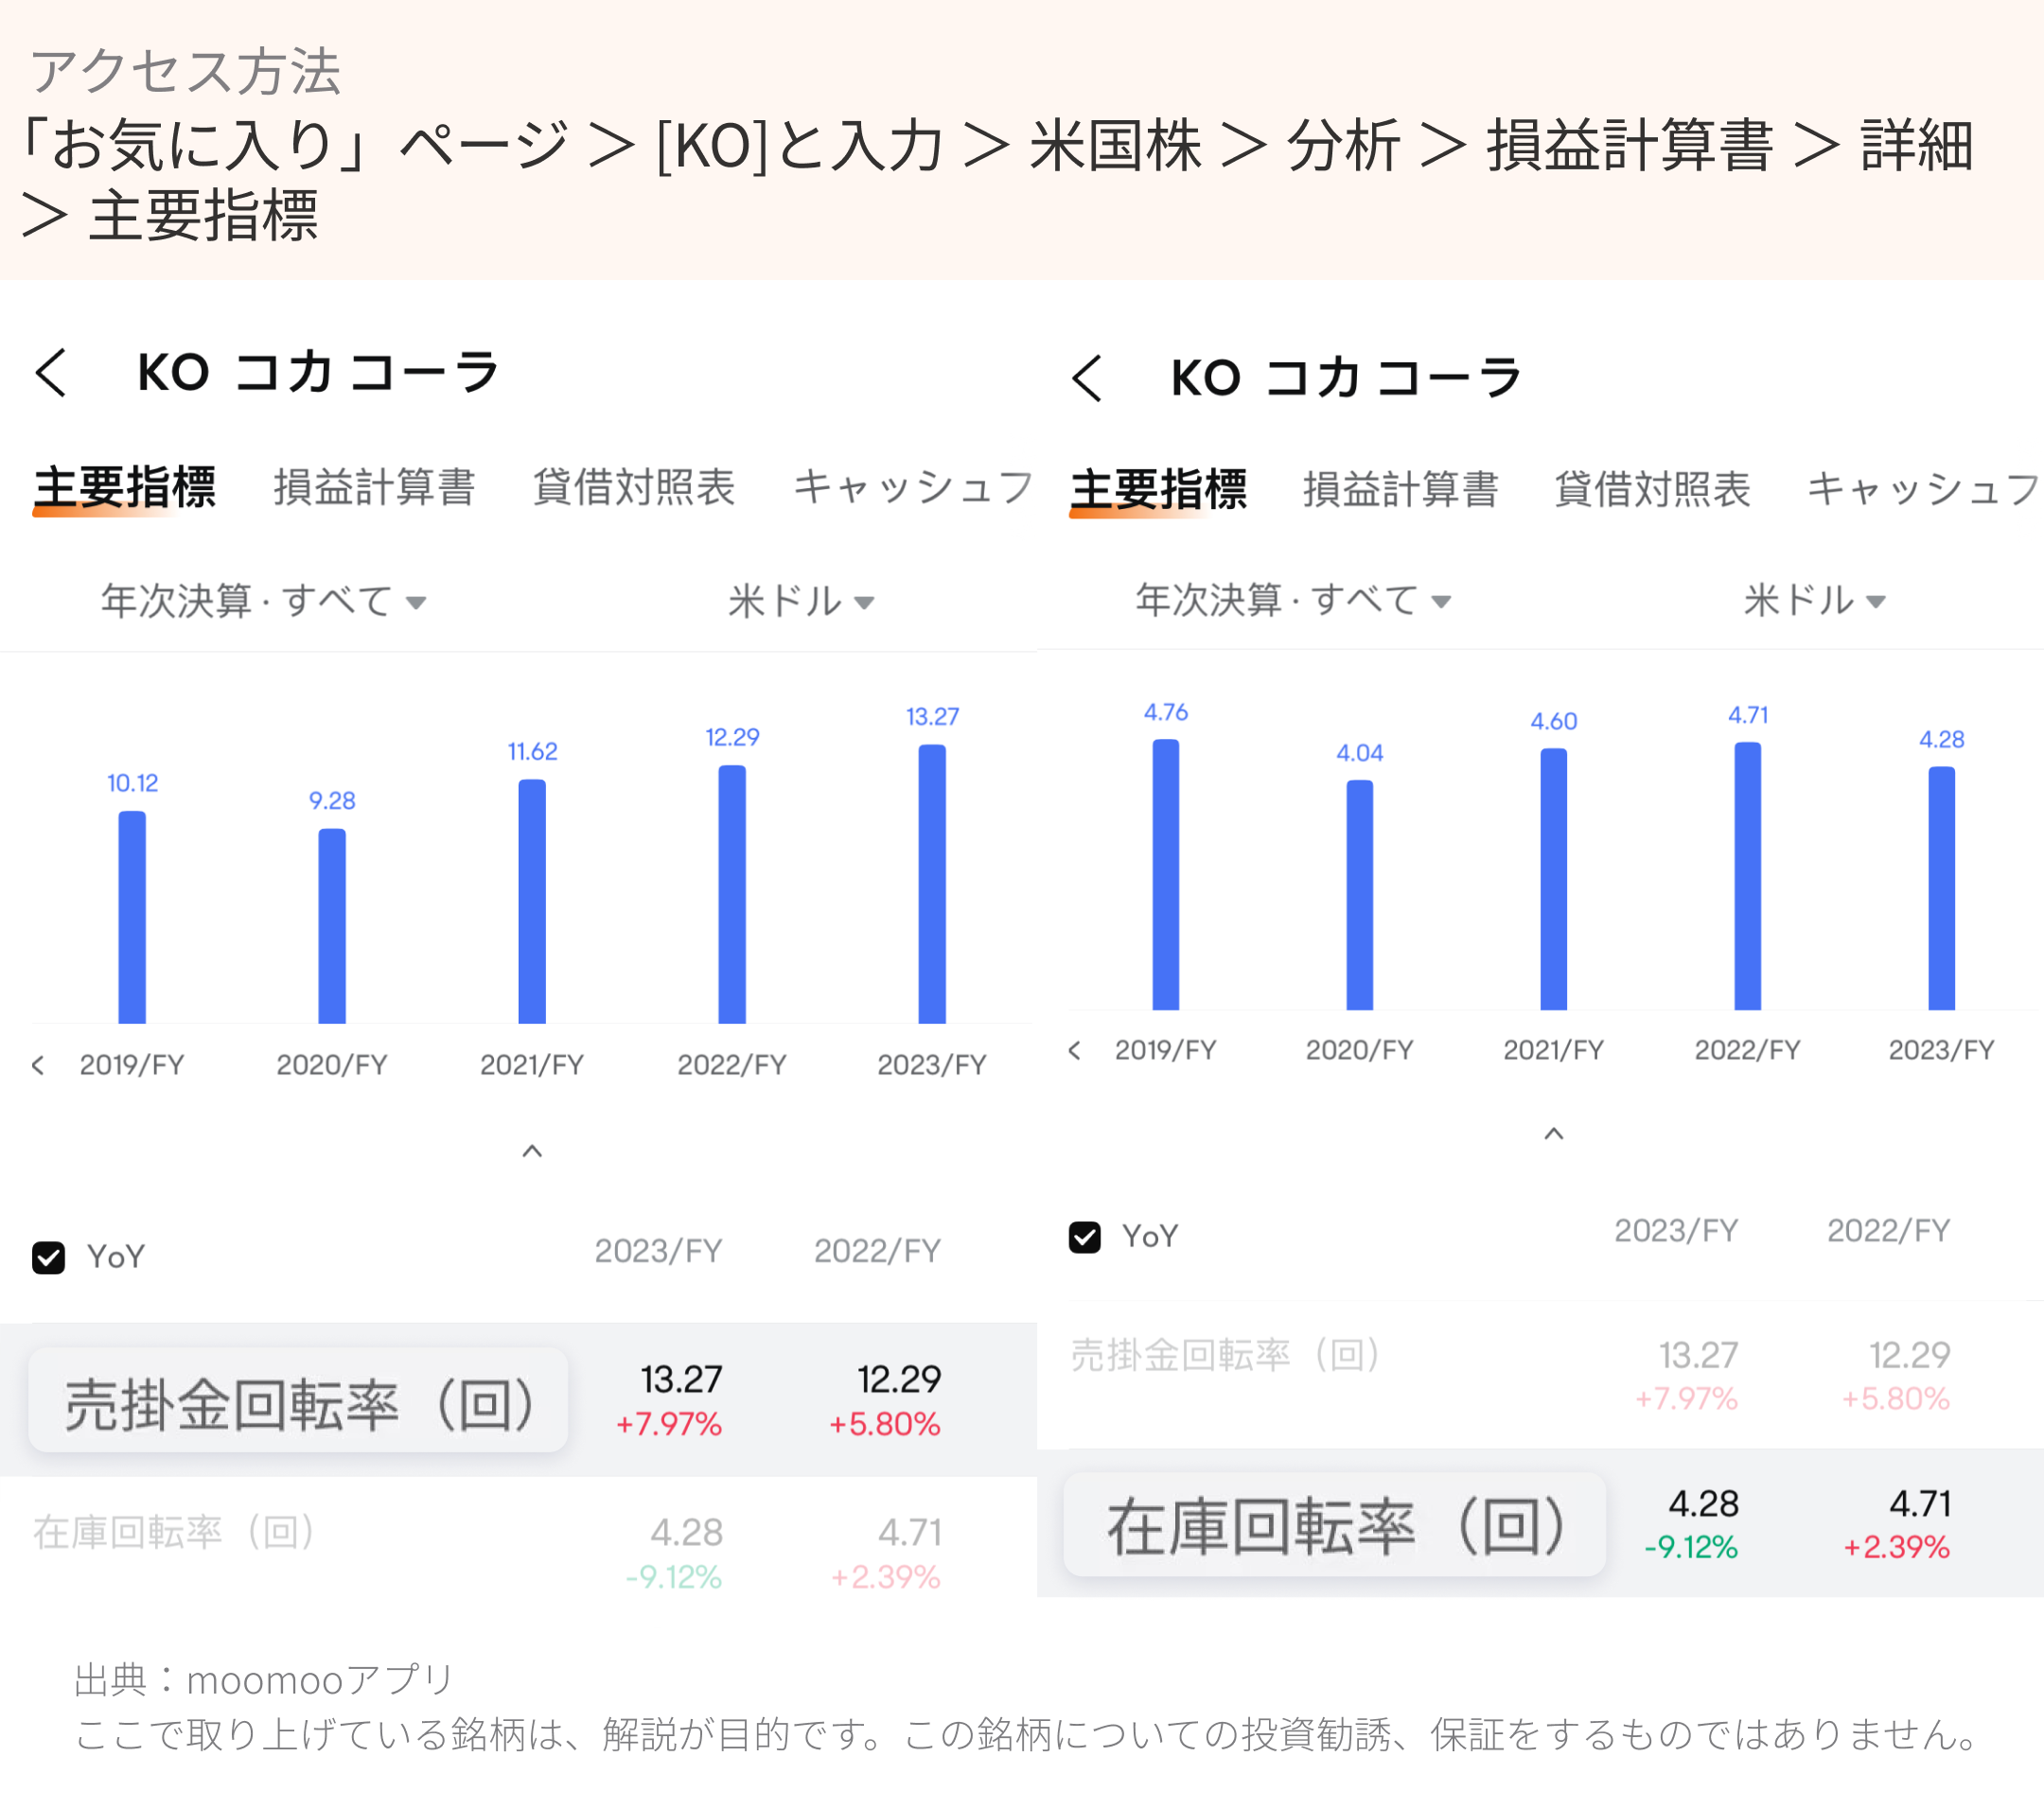Click +5.80% value in left highlighted row
This screenshot has width=2044, height=1809.
[x=884, y=1424]
